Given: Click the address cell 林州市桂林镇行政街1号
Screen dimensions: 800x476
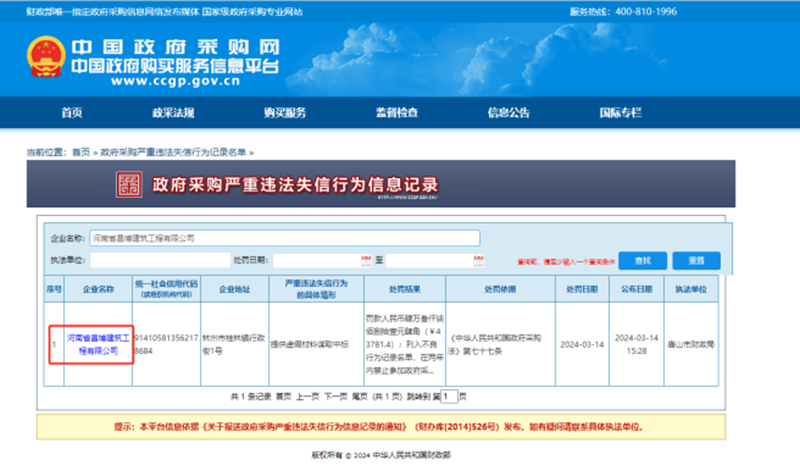Looking at the screenshot, I should pyautogui.click(x=234, y=344).
